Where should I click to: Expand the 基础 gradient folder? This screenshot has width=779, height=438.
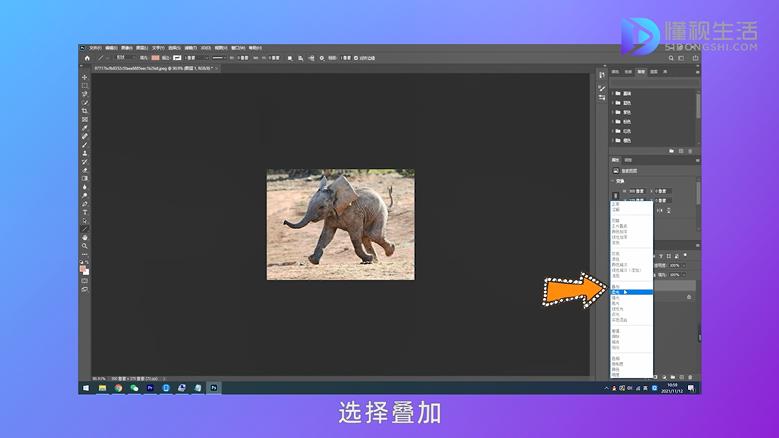[x=613, y=93]
